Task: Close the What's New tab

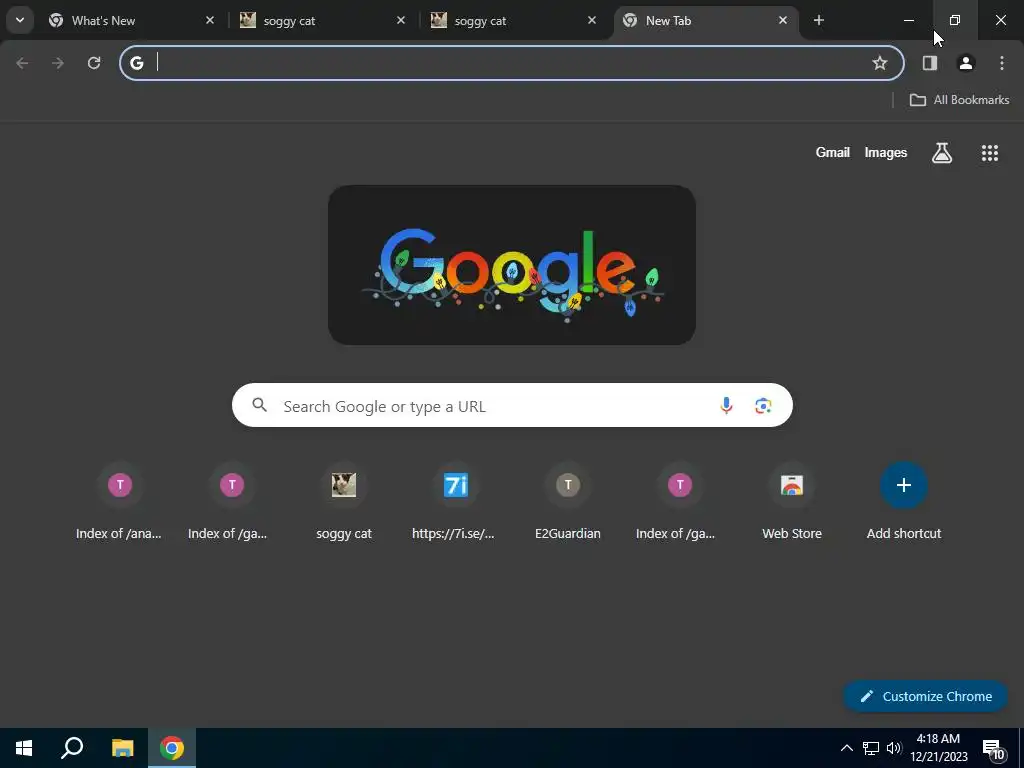Action: 210,21
